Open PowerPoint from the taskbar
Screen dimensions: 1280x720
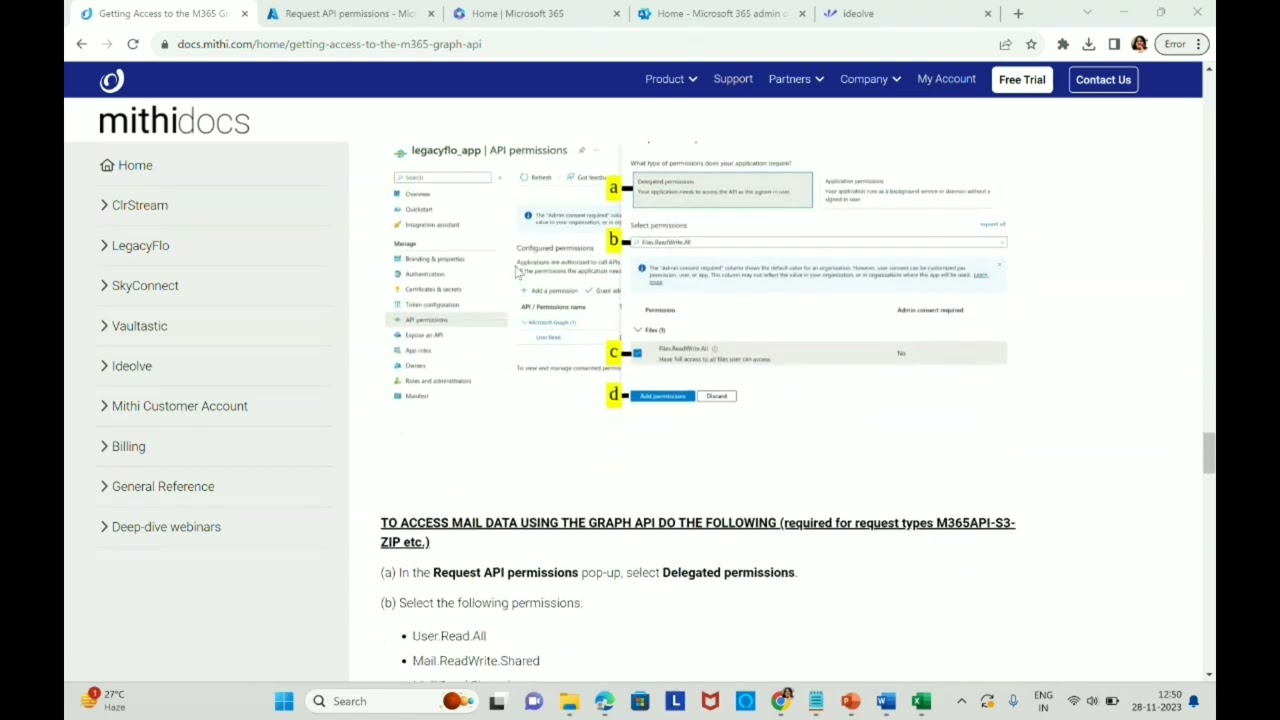tap(851, 701)
